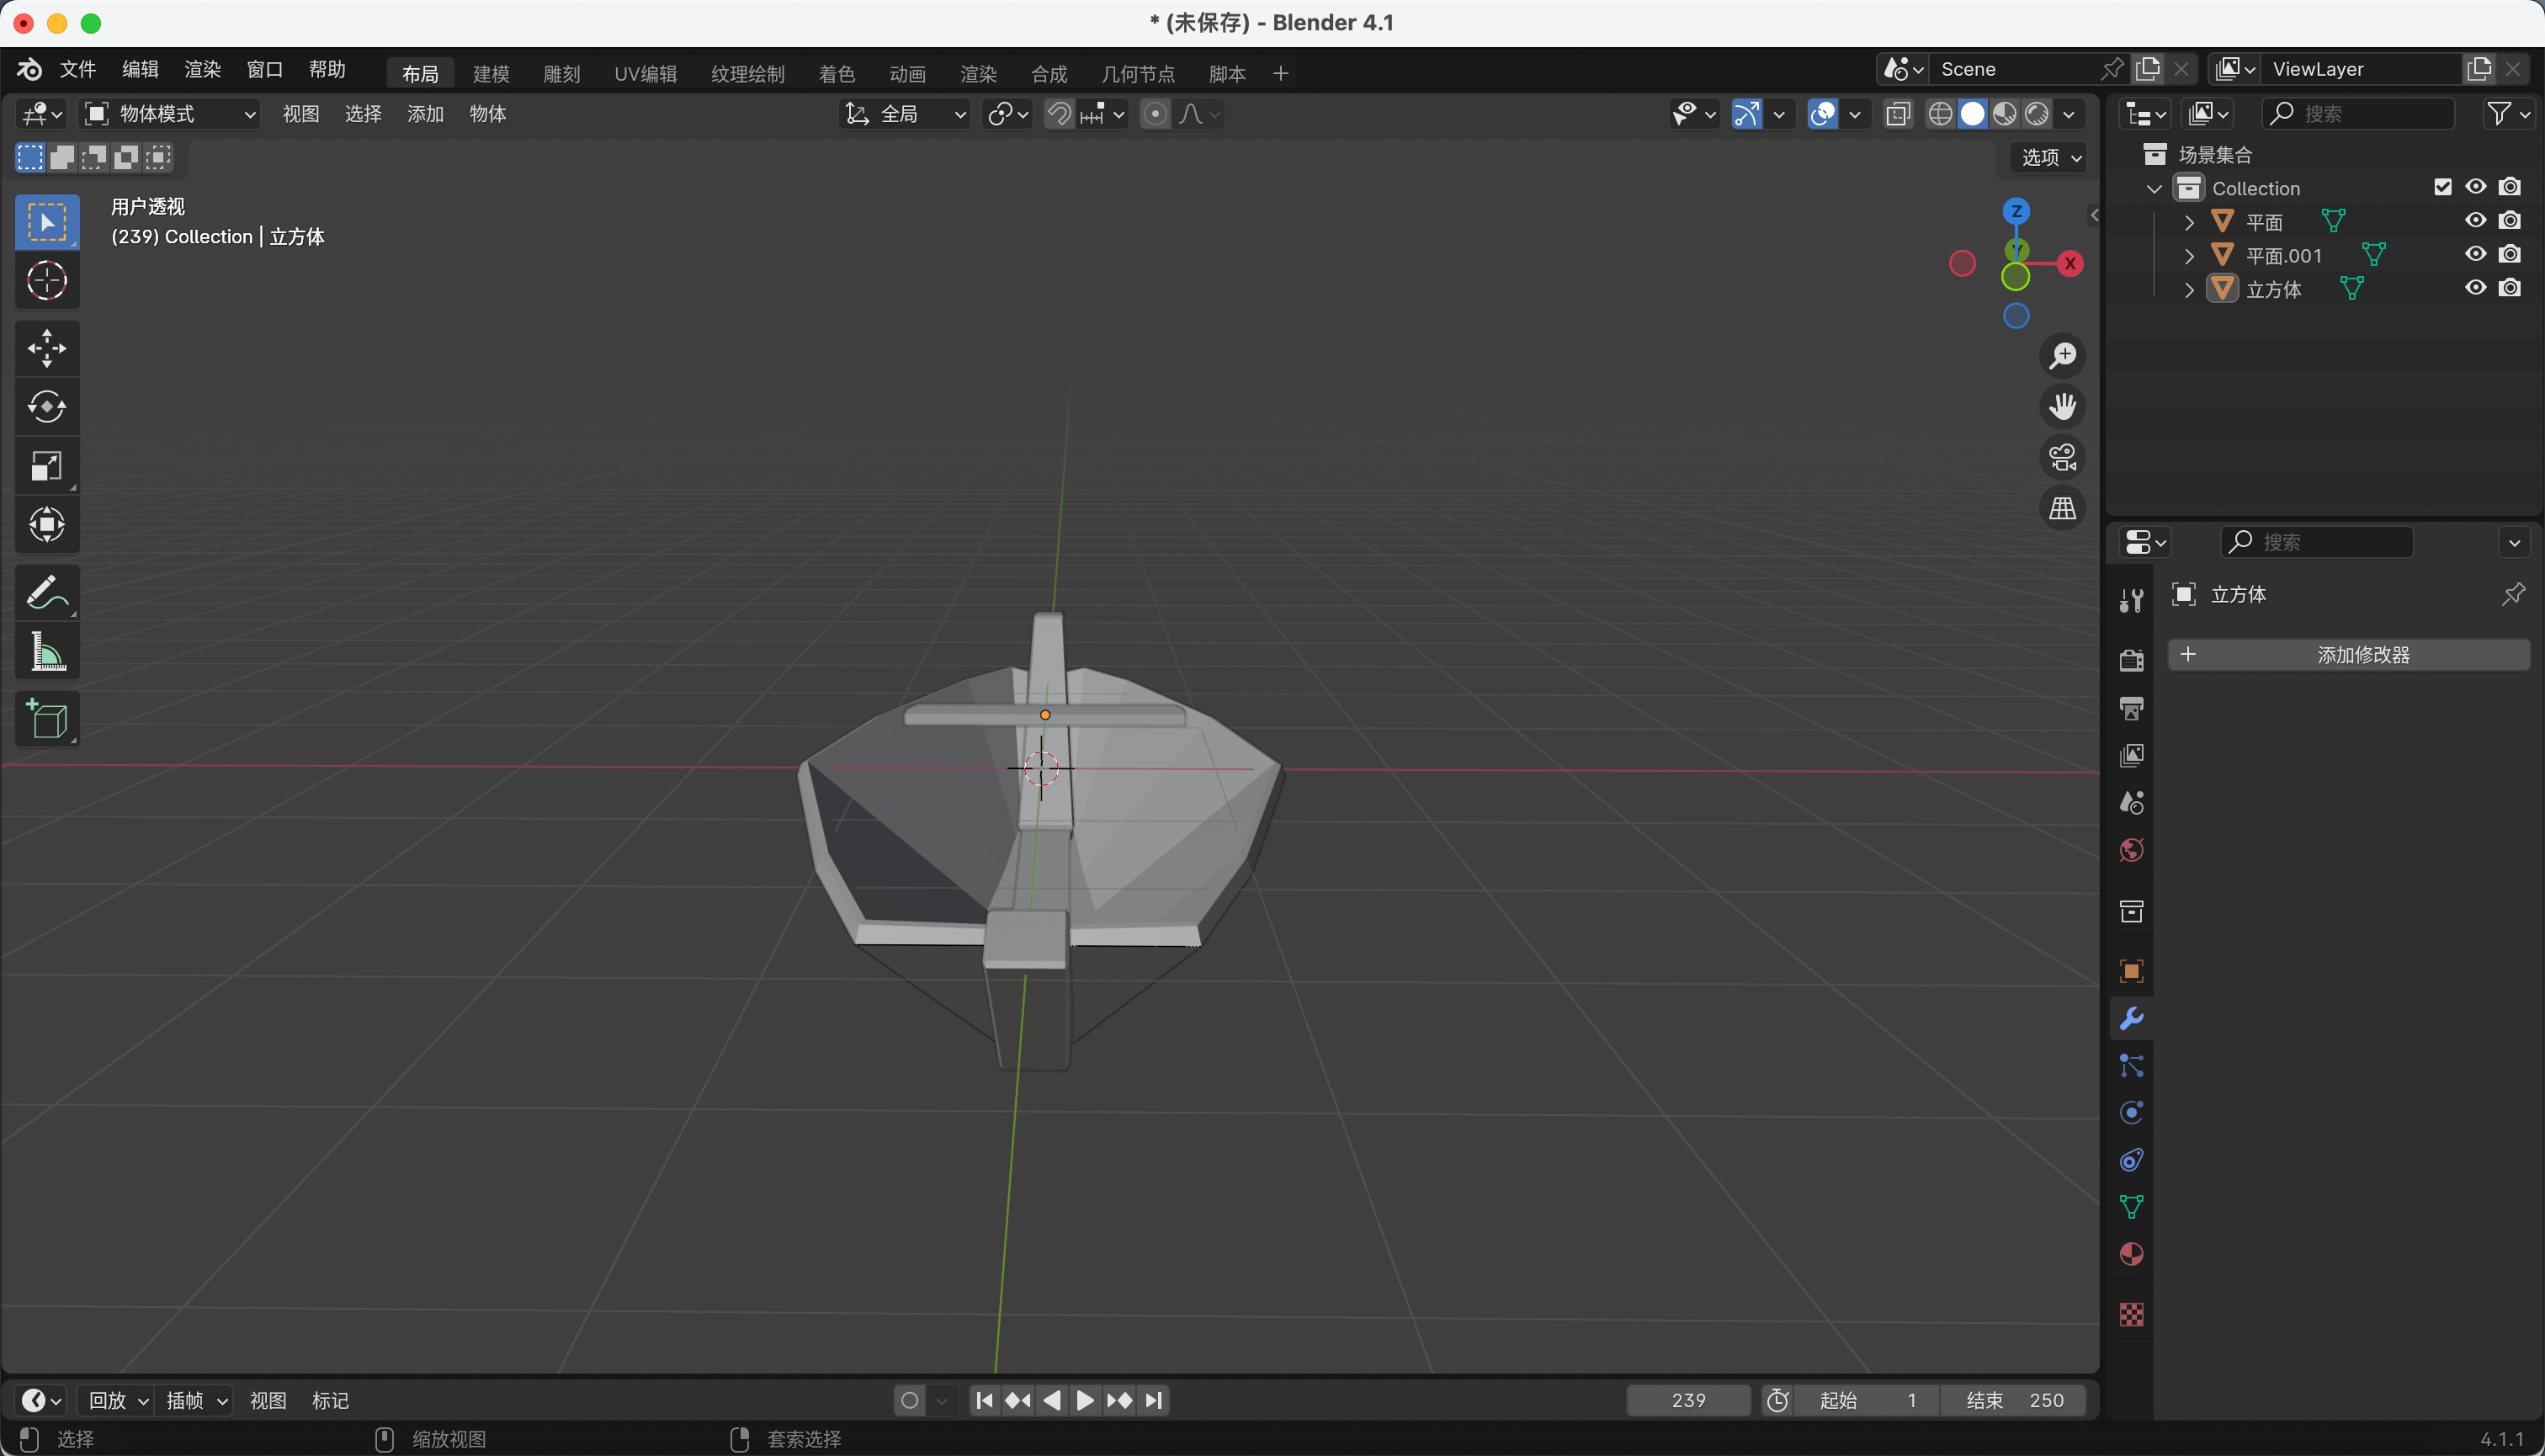Choose the Annotate pencil tool

coord(46,593)
